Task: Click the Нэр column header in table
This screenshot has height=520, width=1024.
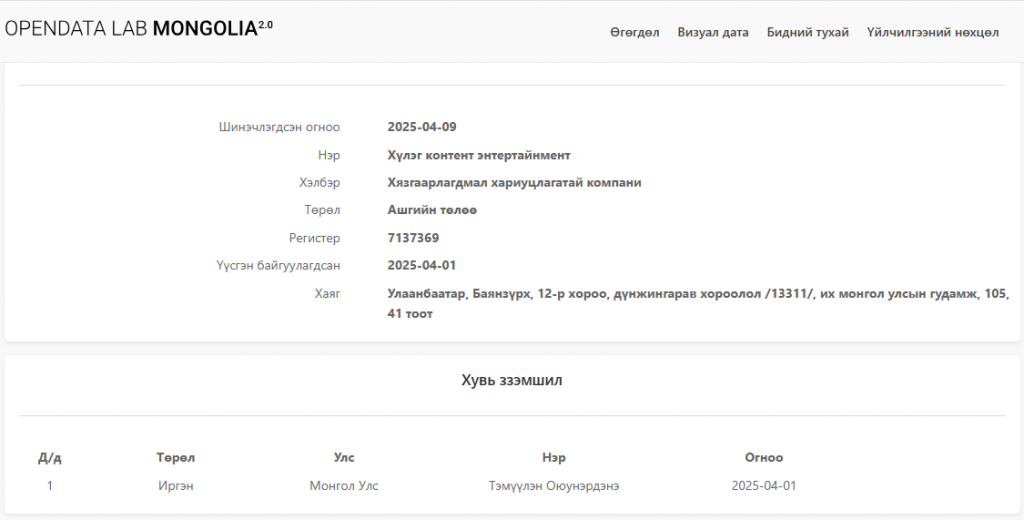Action: [x=554, y=458]
